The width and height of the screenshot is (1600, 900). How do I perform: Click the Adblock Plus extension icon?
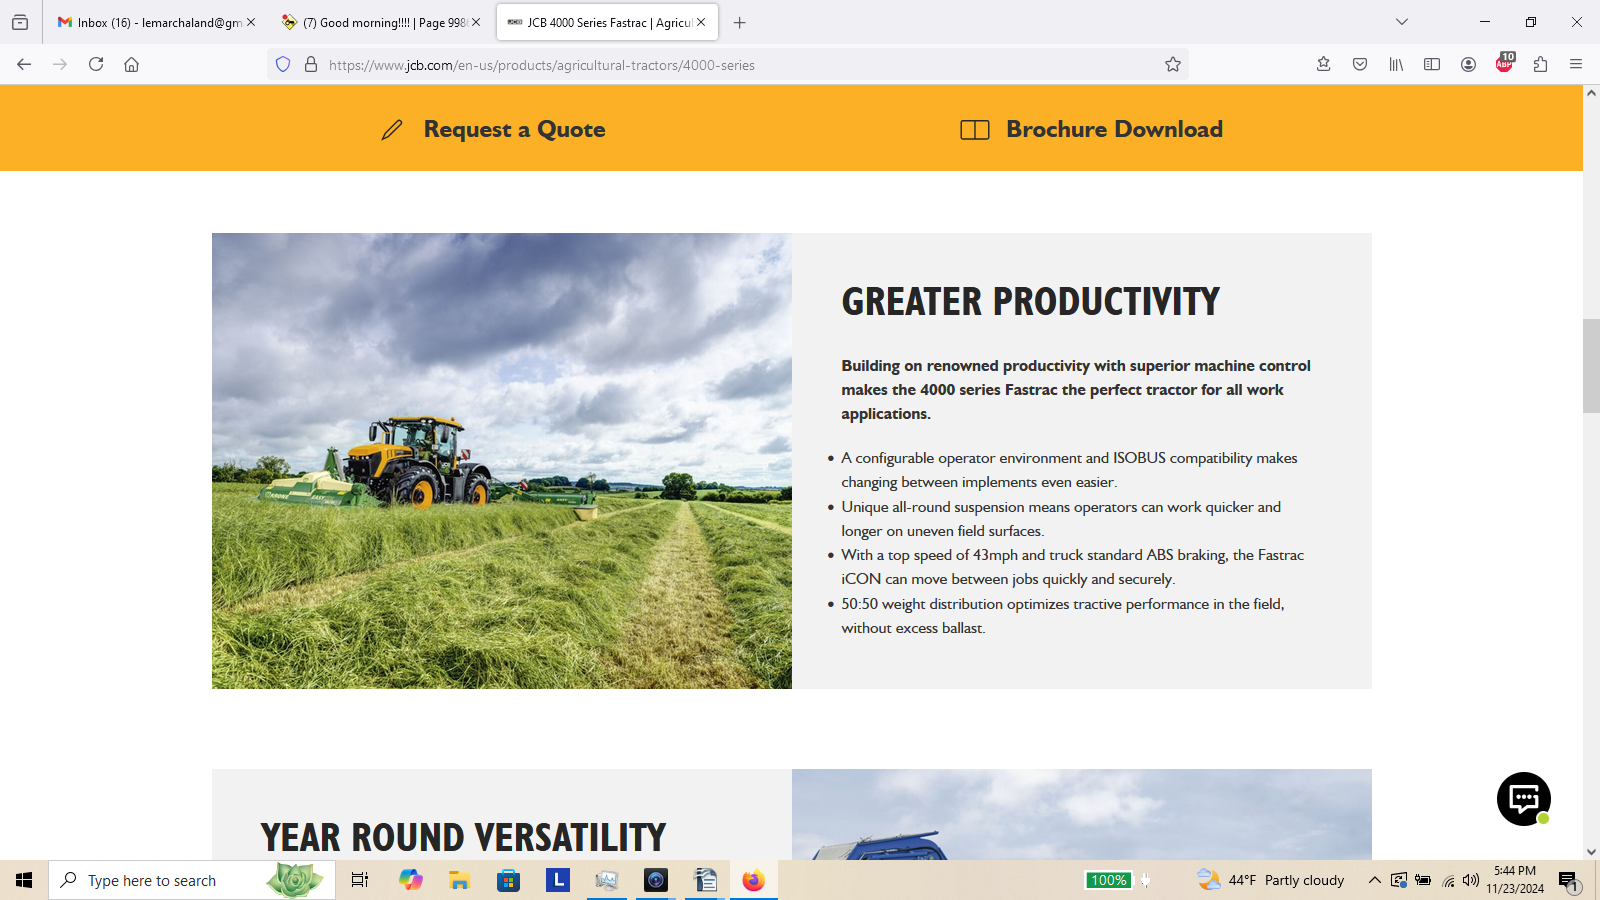click(1504, 65)
